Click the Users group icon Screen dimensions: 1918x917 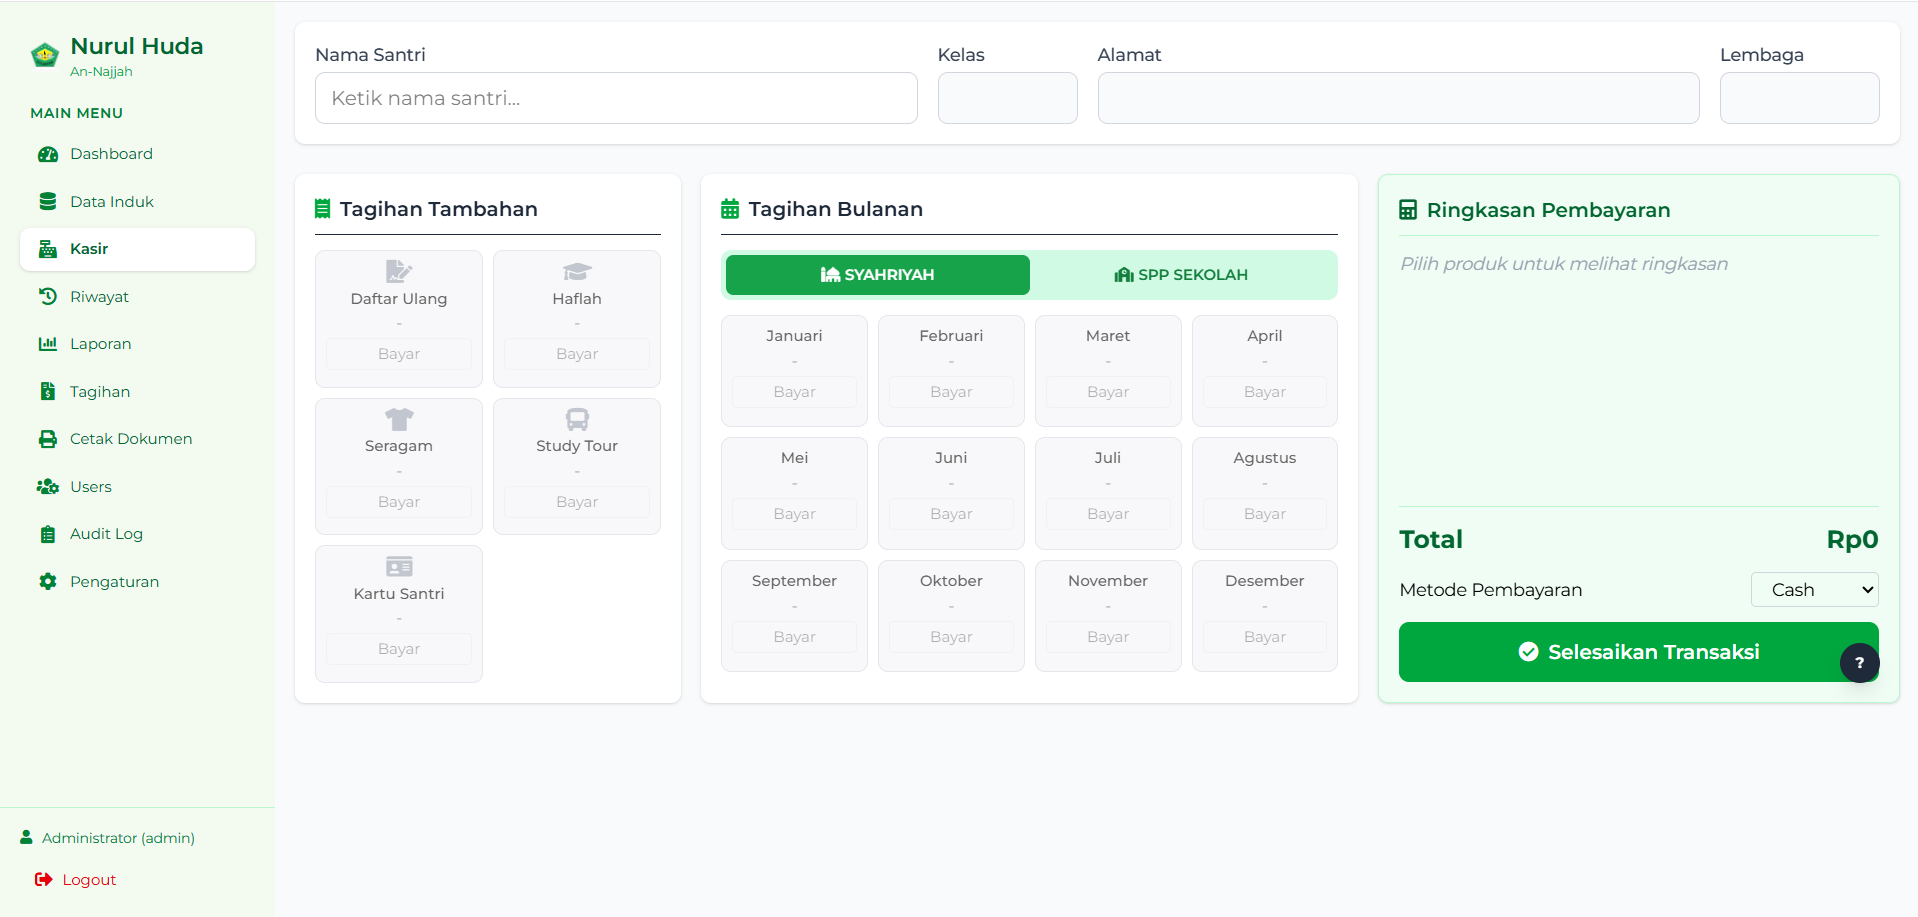click(x=47, y=487)
